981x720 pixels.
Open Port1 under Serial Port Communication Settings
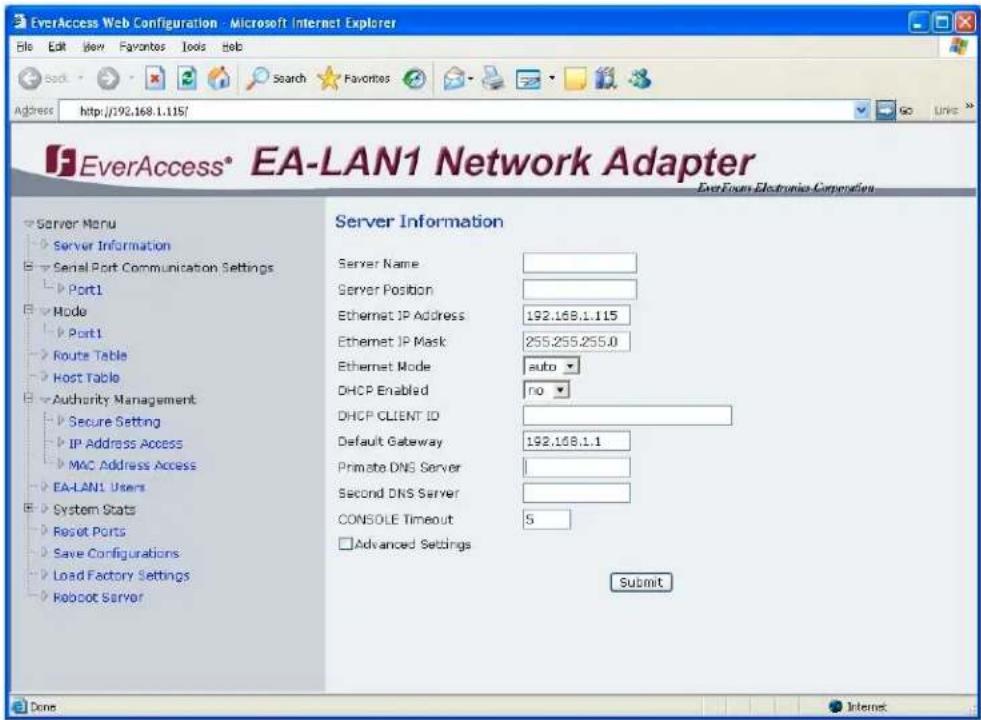[x=85, y=290]
